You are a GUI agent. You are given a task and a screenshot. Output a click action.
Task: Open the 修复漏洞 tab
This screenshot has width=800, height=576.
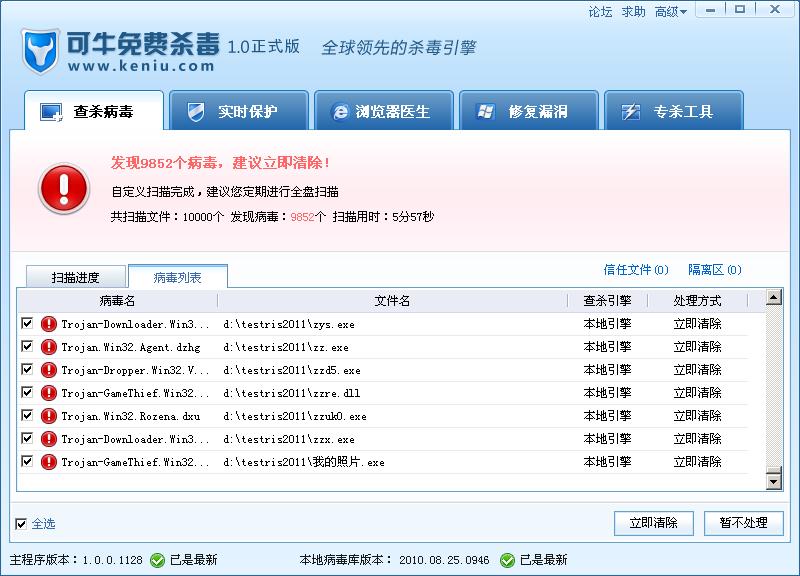[x=529, y=111]
